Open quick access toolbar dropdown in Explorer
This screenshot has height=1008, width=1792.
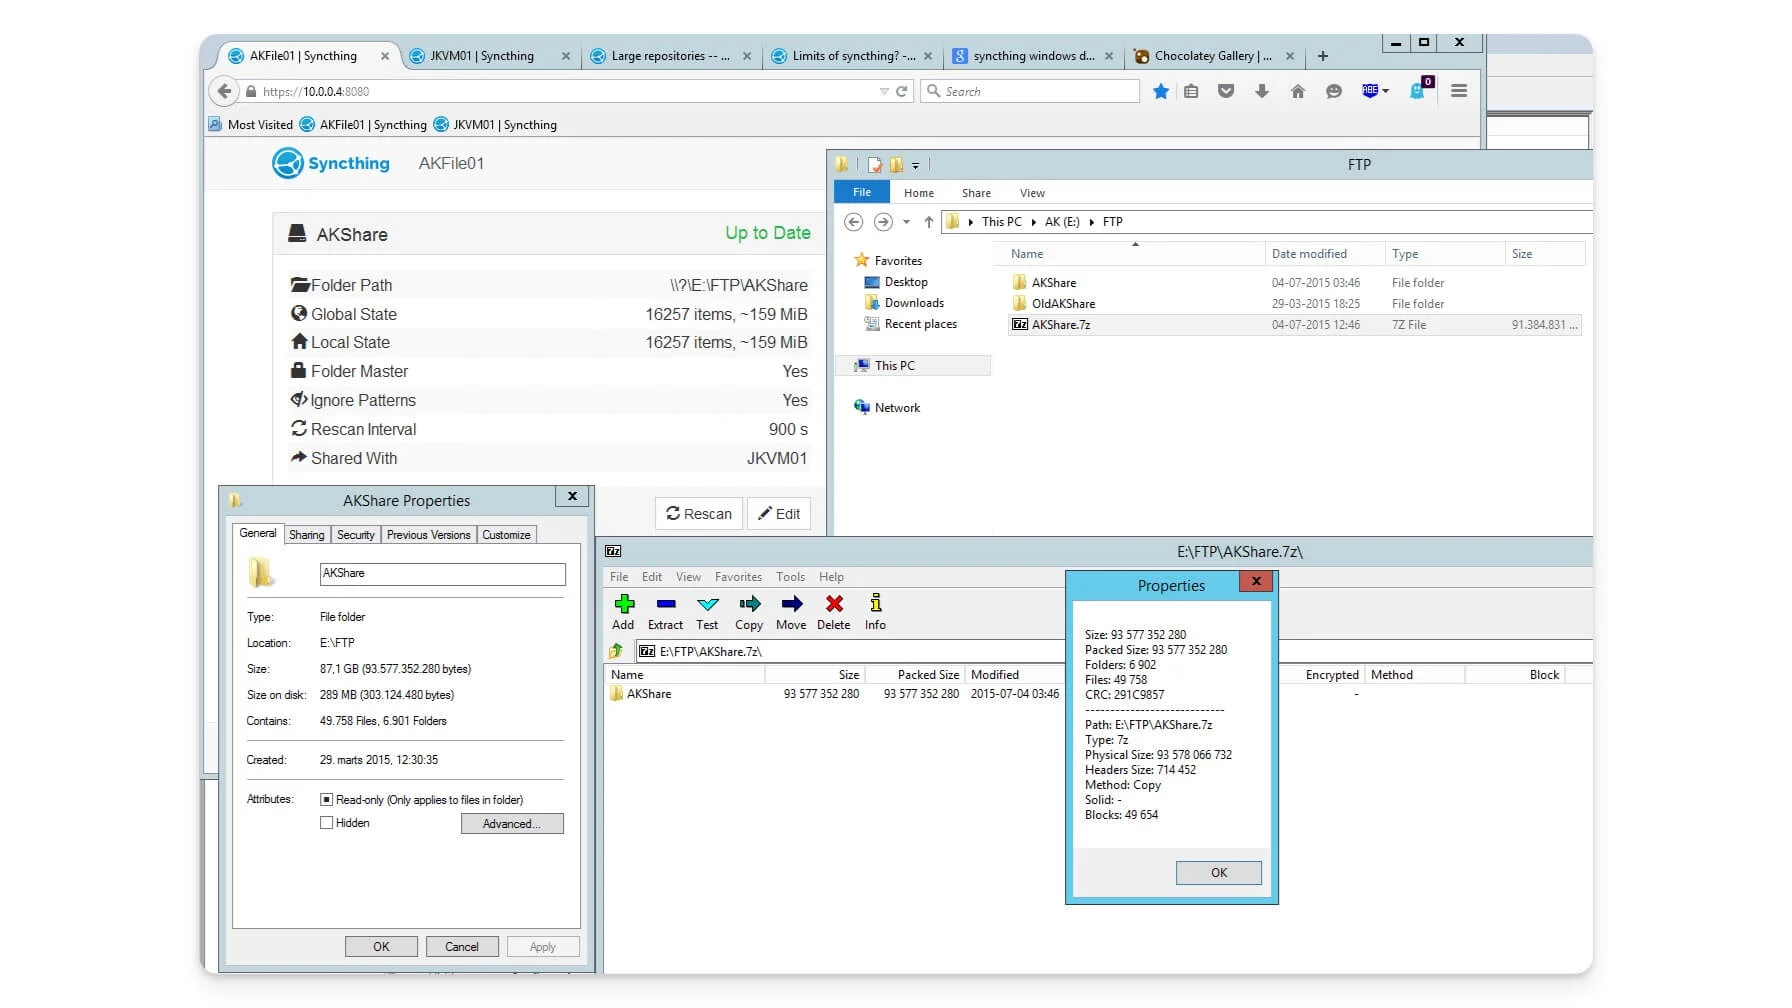point(916,165)
